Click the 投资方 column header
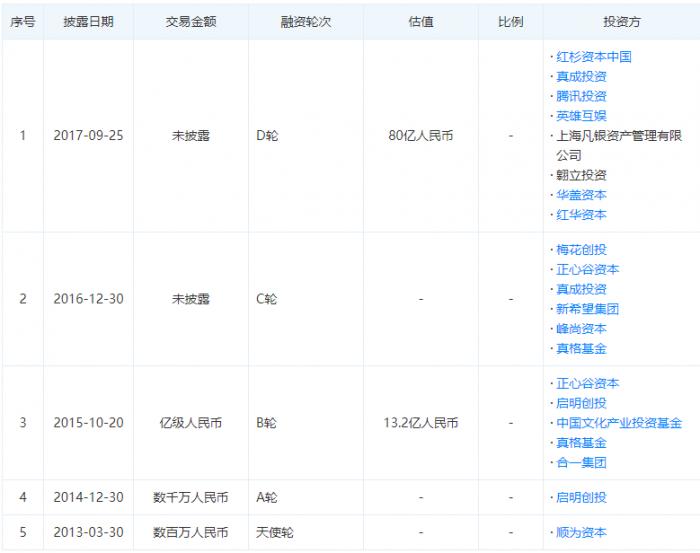 (621, 21)
